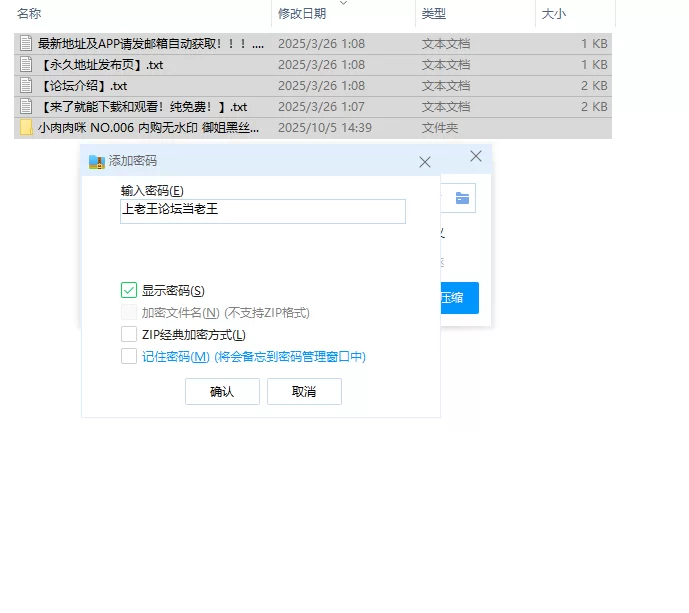
Task: Uncheck the 显示密码 checkbox
Action: click(x=129, y=290)
